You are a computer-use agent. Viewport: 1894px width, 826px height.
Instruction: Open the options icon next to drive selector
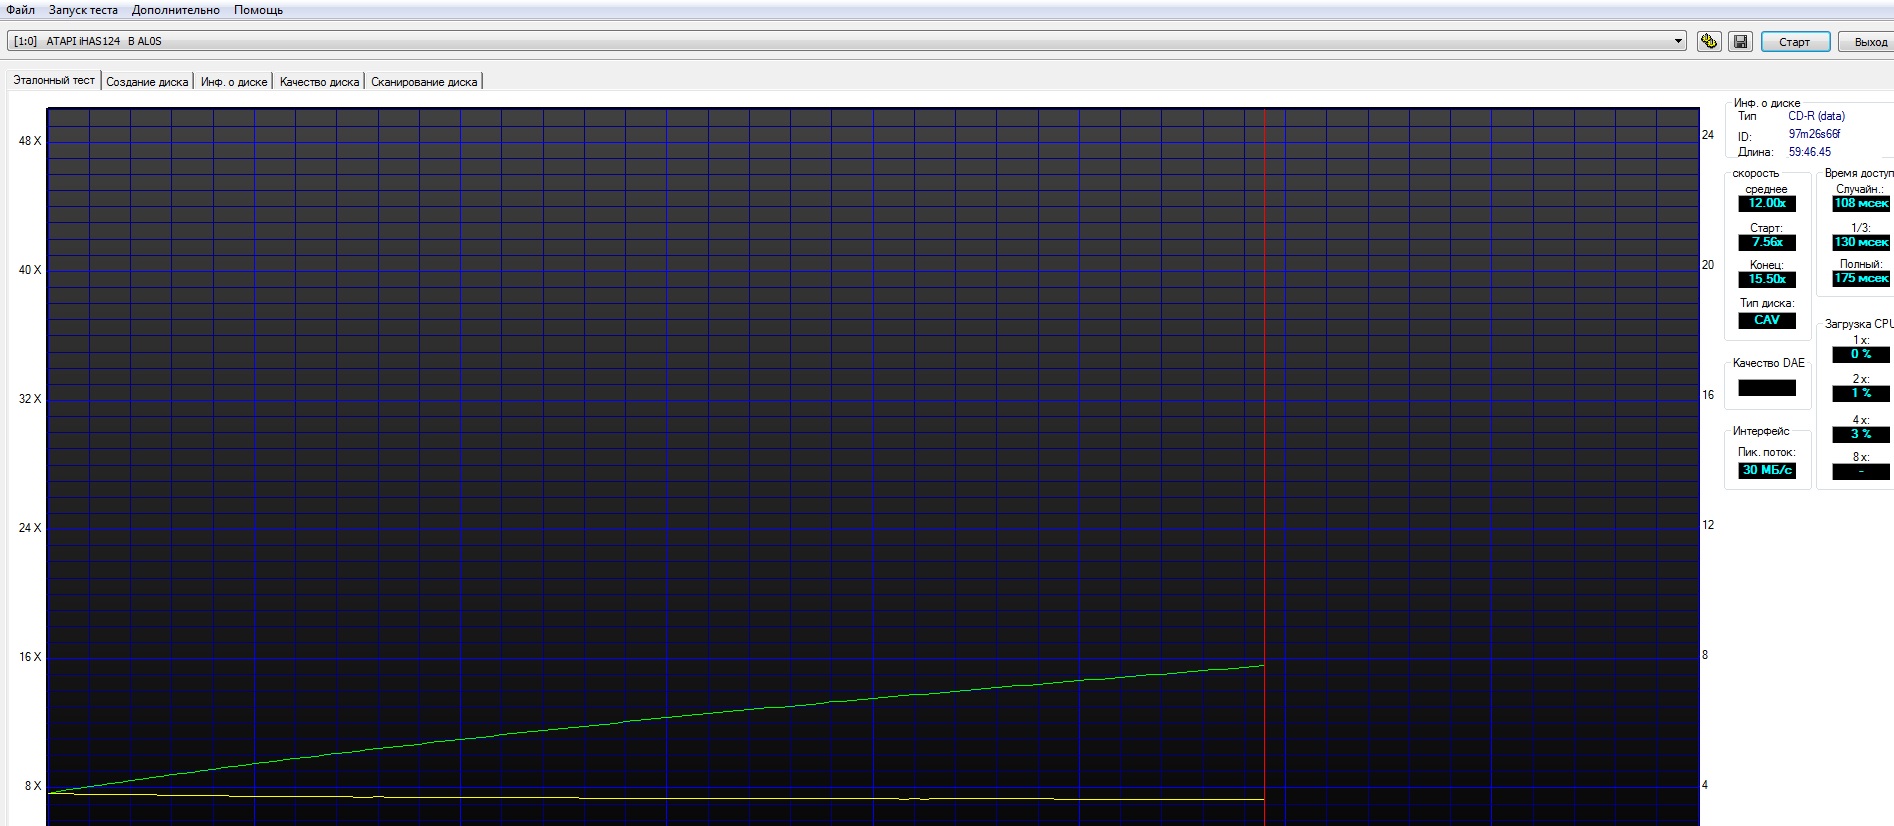pyautogui.click(x=1709, y=41)
